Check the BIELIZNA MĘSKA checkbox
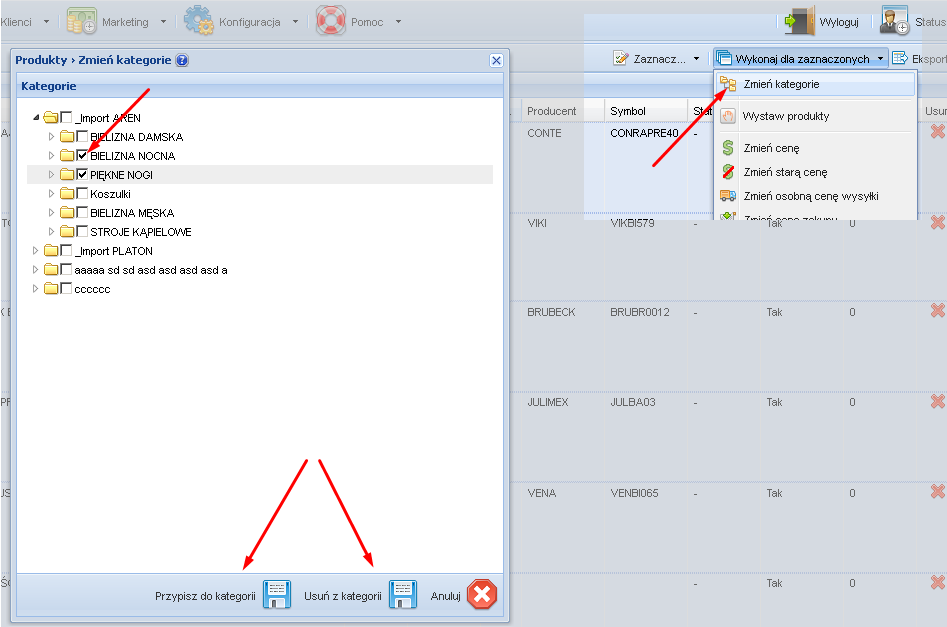 click(x=82, y=213)
